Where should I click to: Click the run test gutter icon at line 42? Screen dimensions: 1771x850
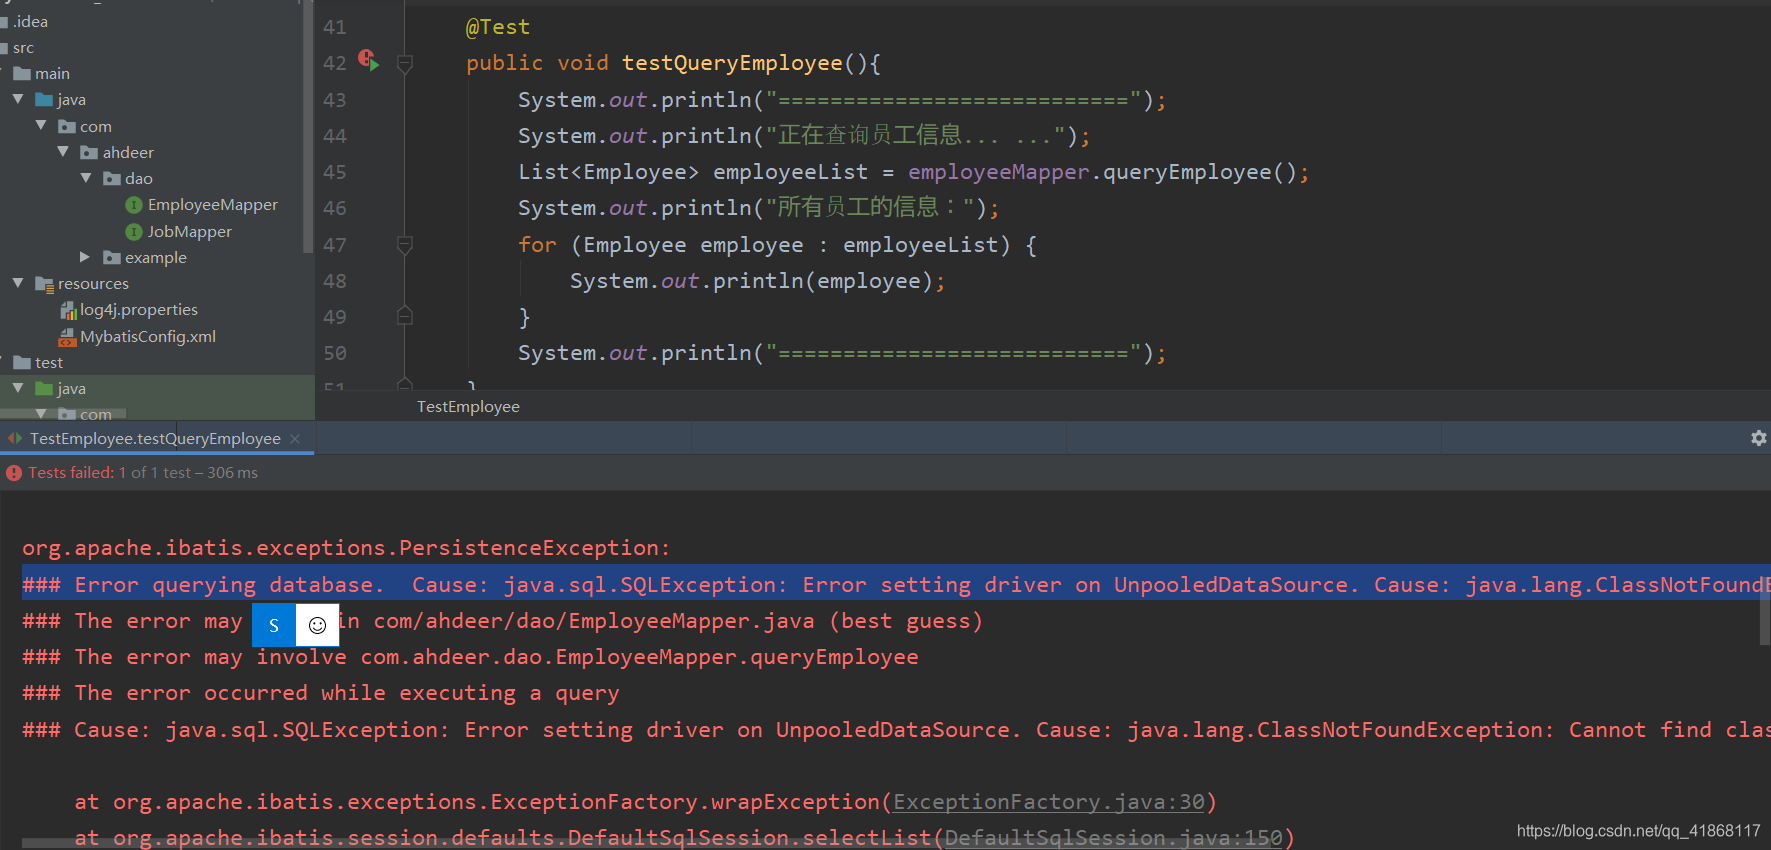(x=369, y=61)
